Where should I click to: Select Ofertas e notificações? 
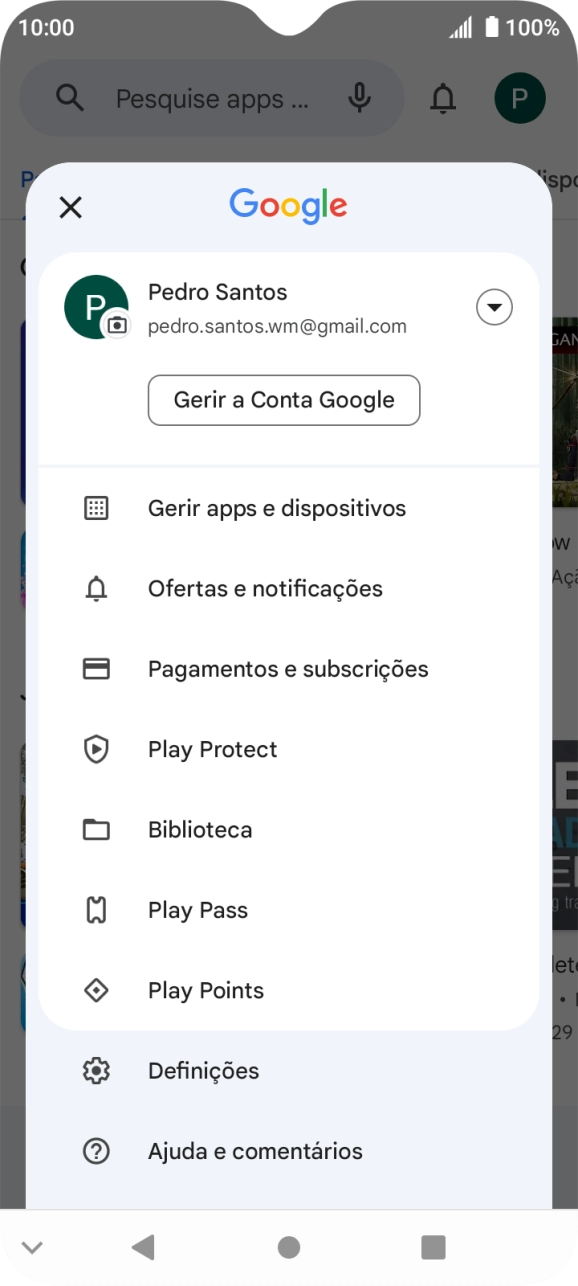coord(265,588)
